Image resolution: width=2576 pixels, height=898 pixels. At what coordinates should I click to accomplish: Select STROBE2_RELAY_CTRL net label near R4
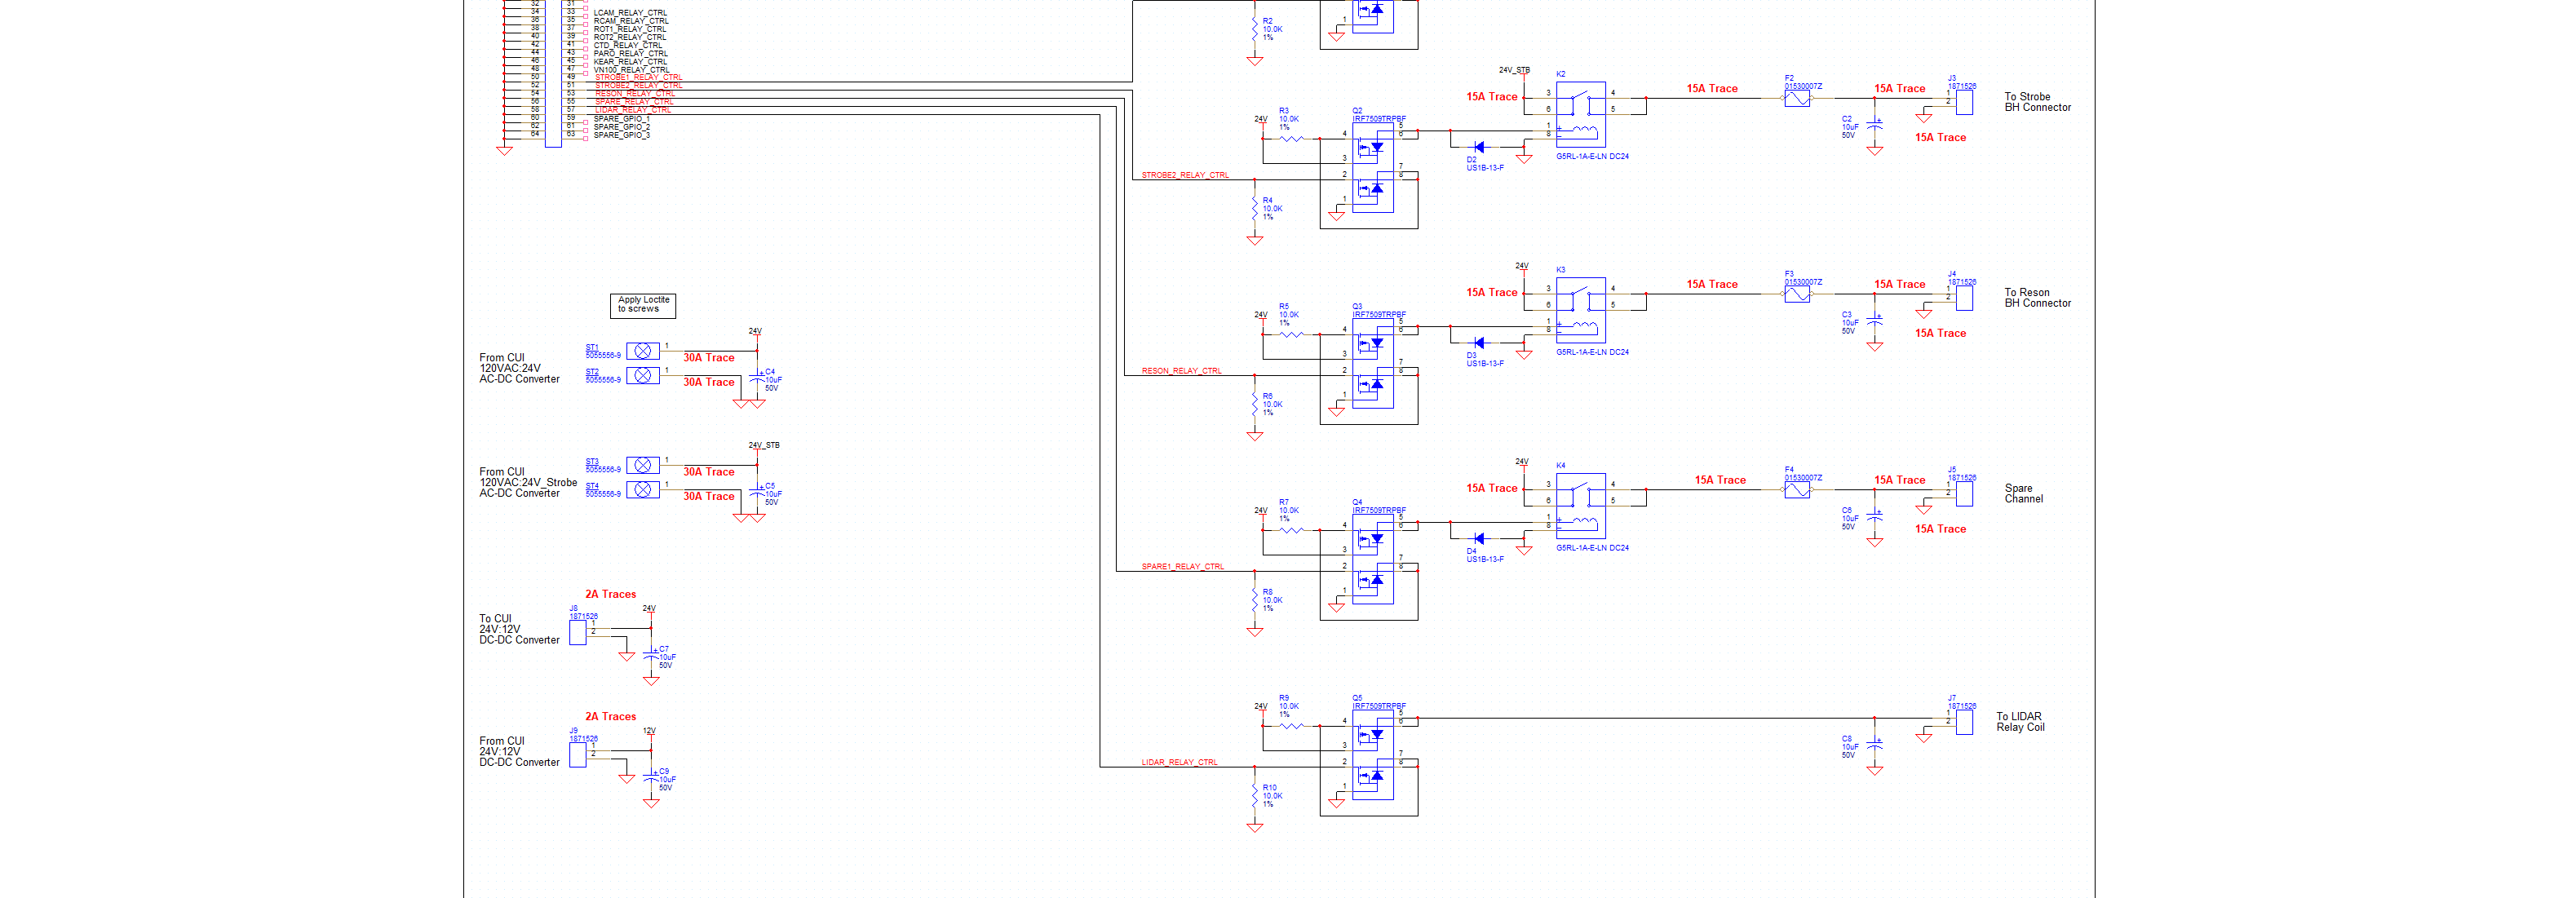1186,175
